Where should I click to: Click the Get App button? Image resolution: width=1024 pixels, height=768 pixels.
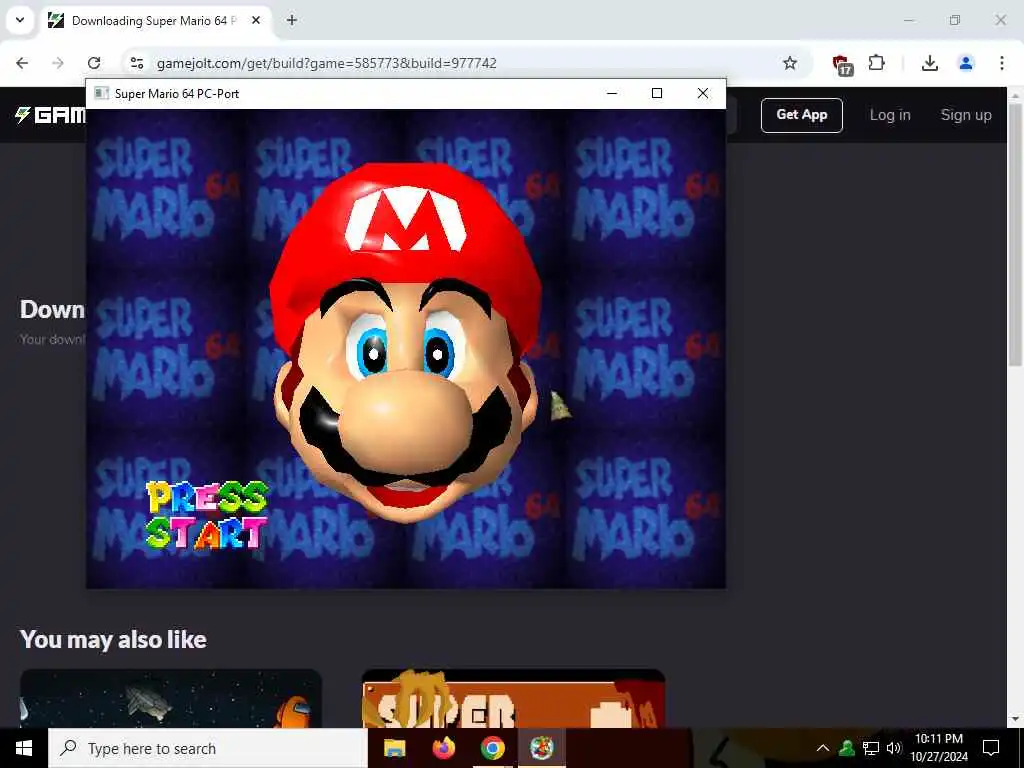click(801, 115)
